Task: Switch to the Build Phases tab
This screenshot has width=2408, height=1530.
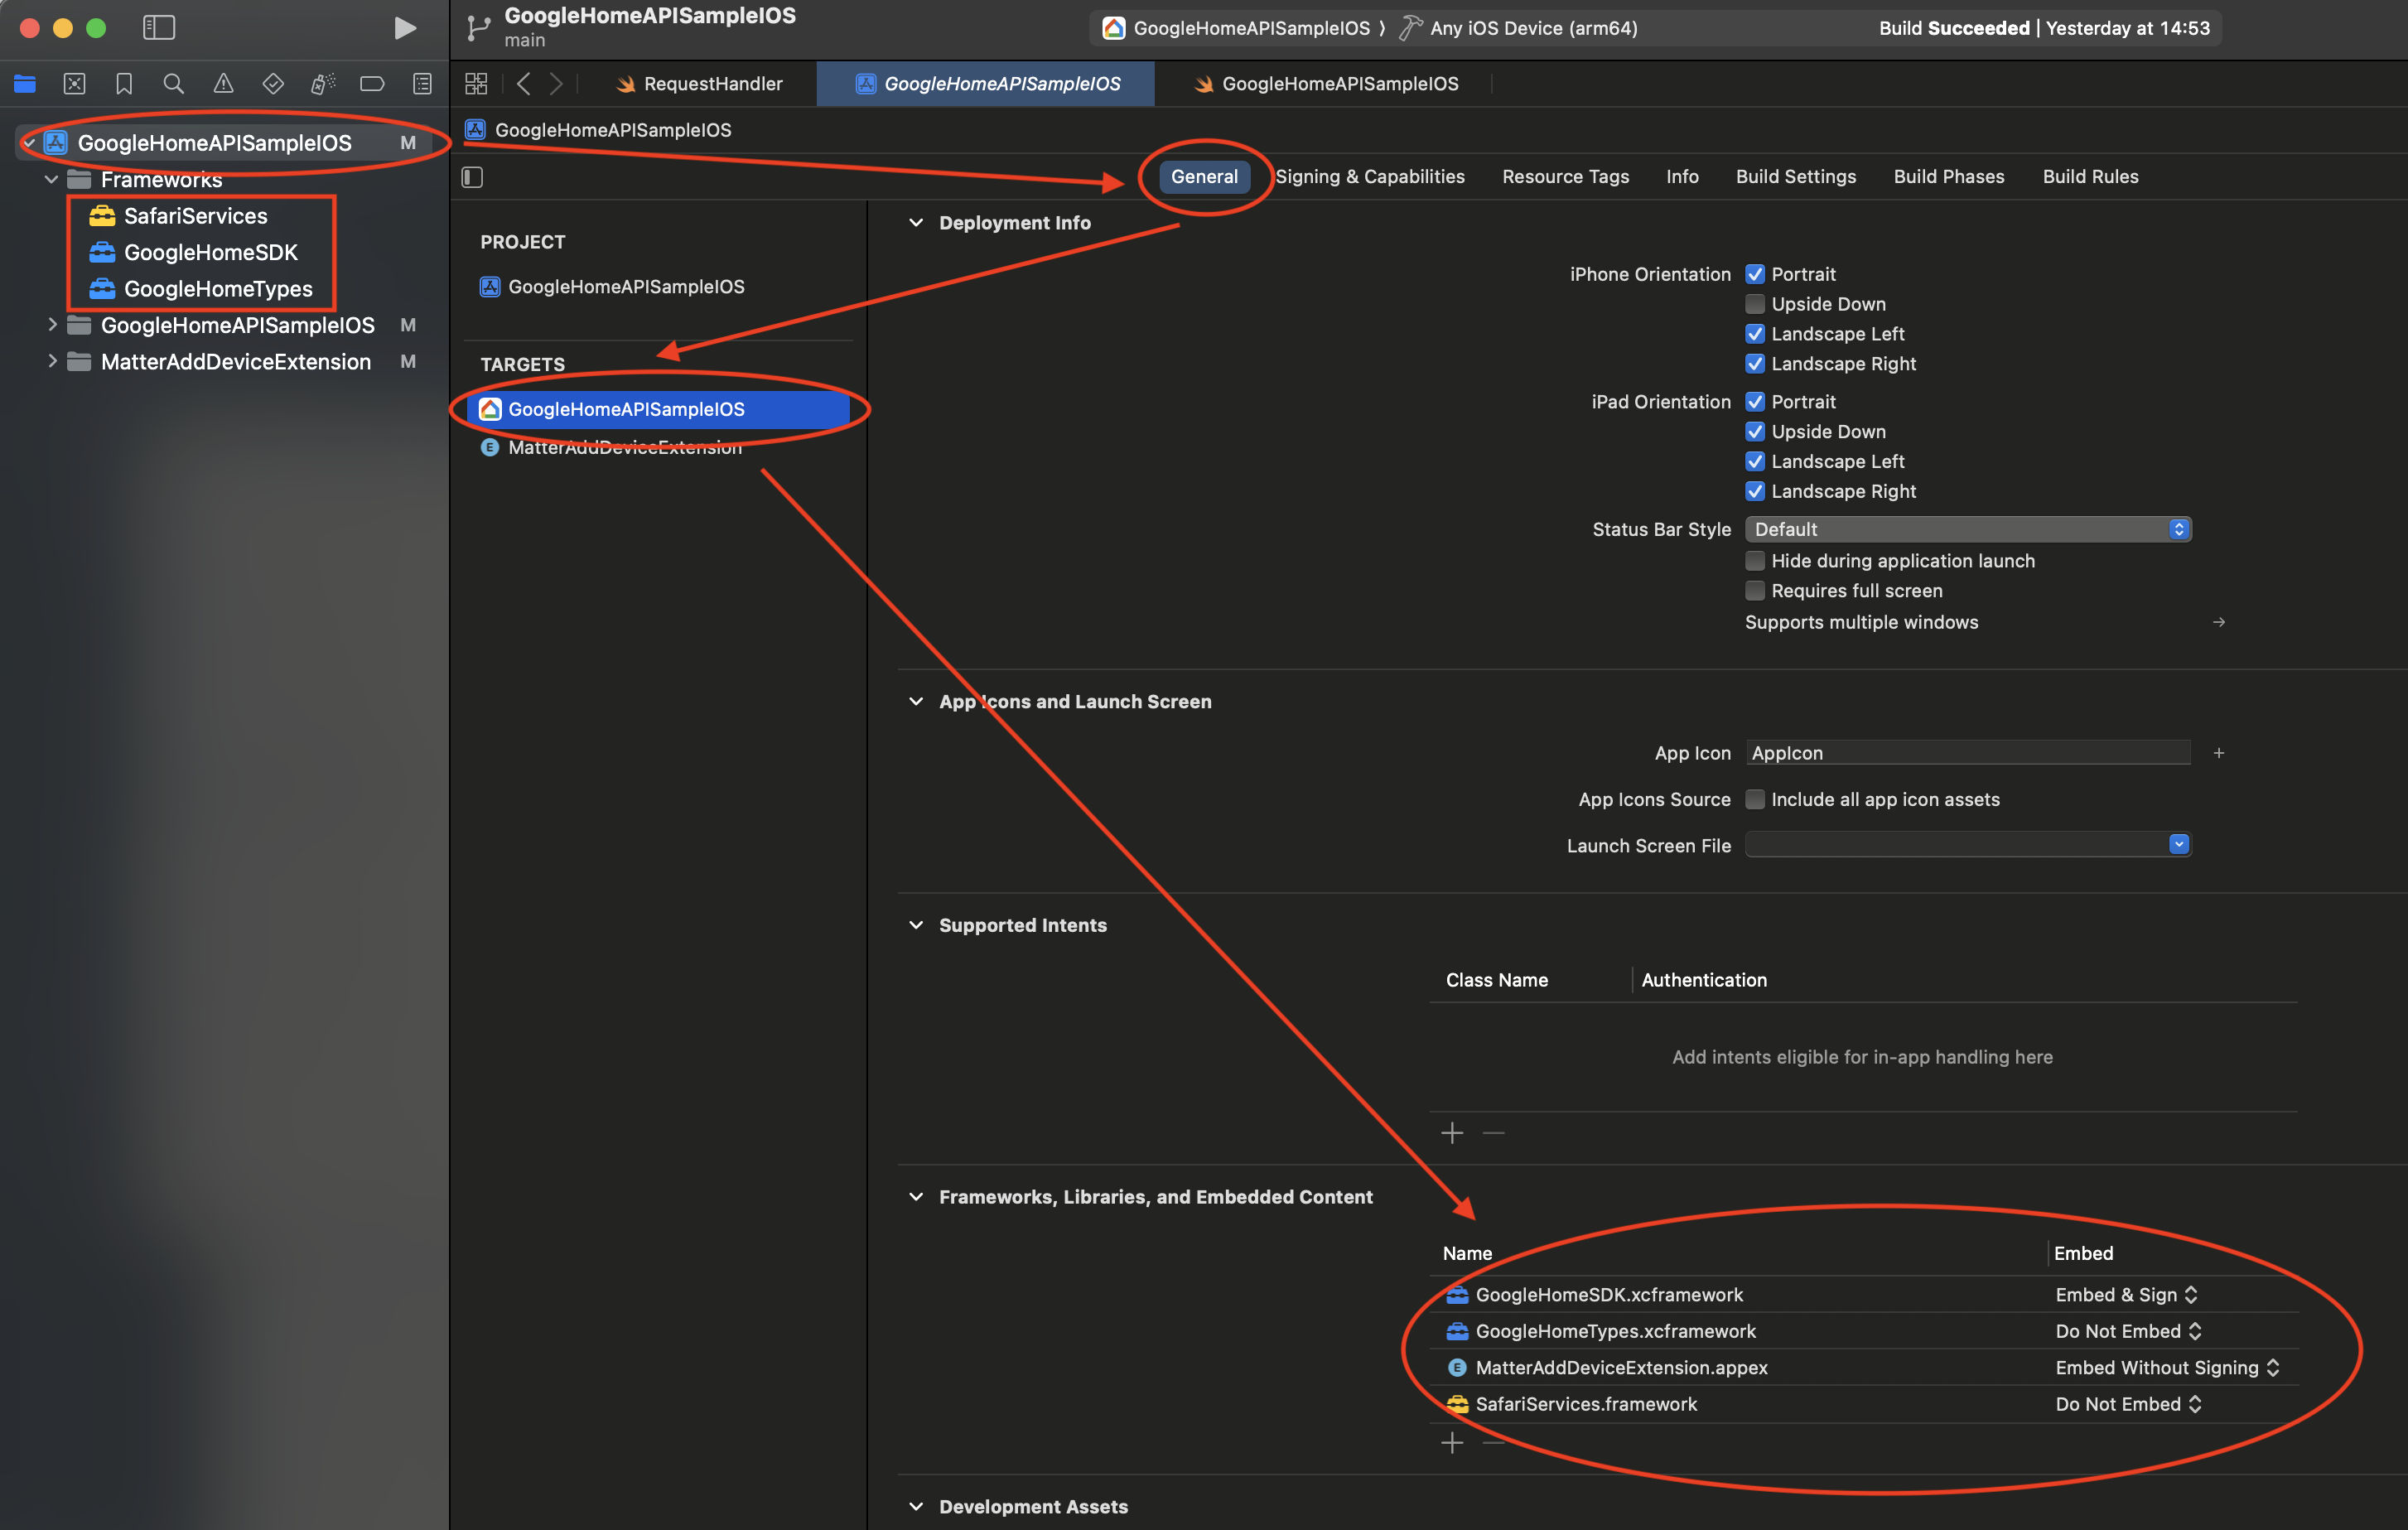Action: (1948, 176)
